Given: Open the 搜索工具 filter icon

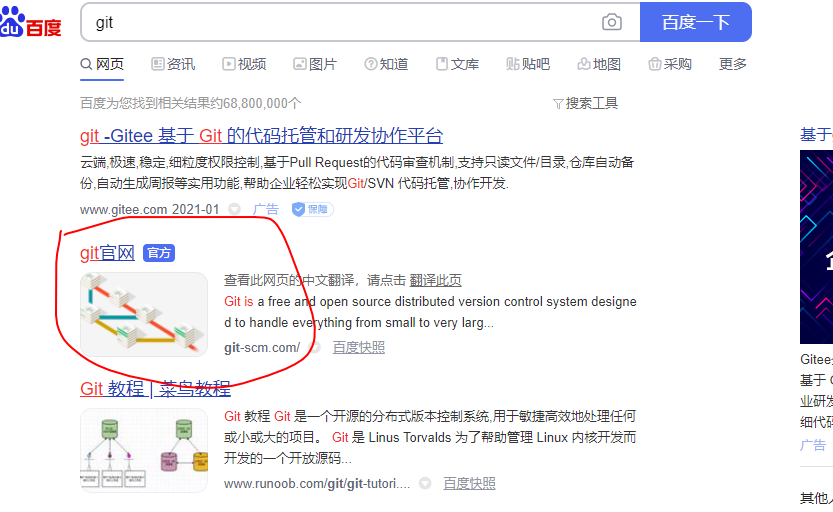Looking at the screenshot, I should point(558,104).
